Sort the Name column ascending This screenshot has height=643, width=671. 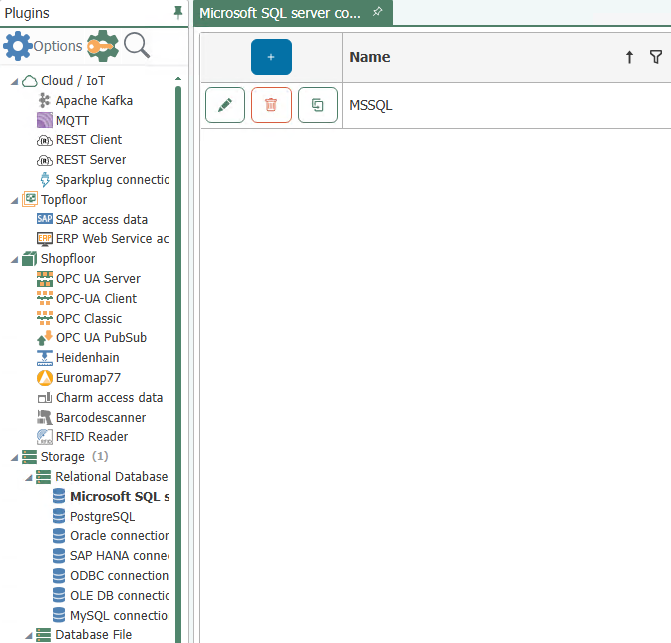(x=629, y=57)
